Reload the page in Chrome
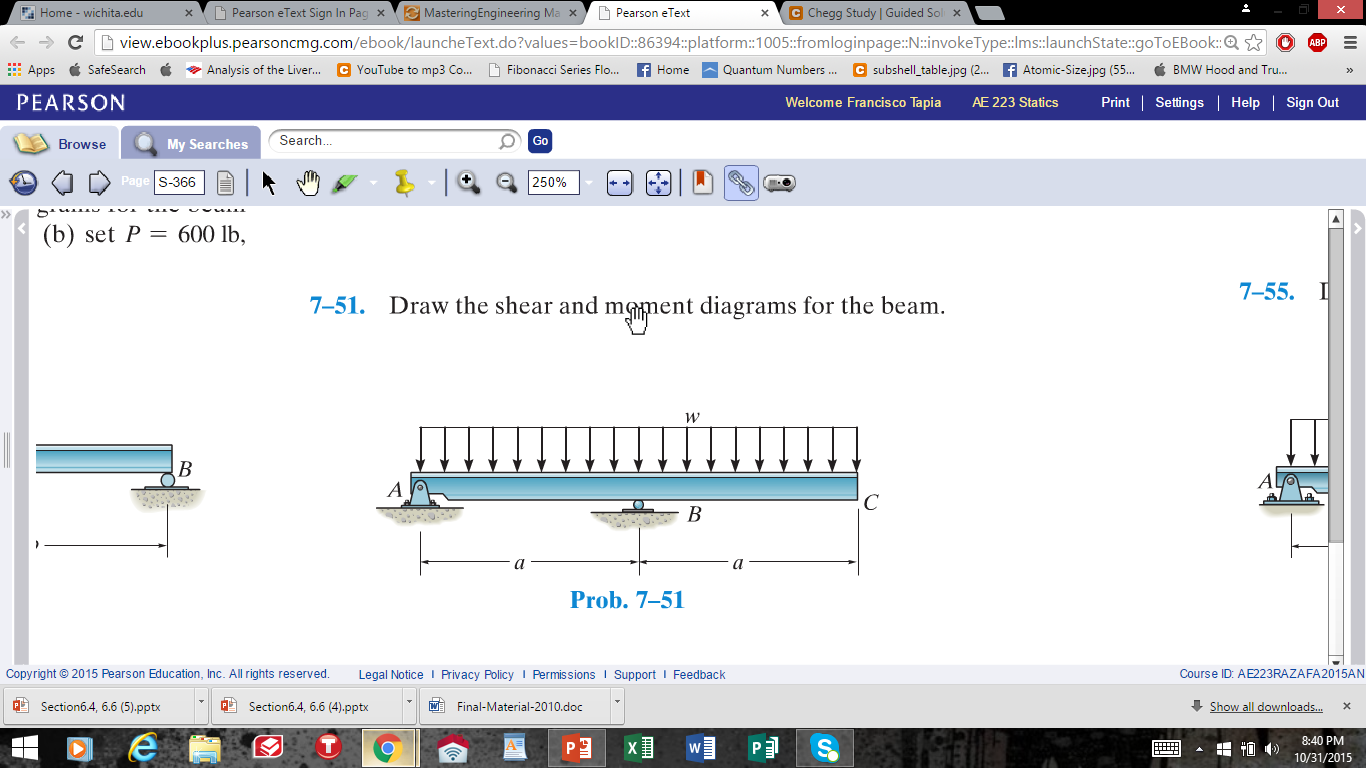This screenshot has height=768, width=1366. (74, 42)
